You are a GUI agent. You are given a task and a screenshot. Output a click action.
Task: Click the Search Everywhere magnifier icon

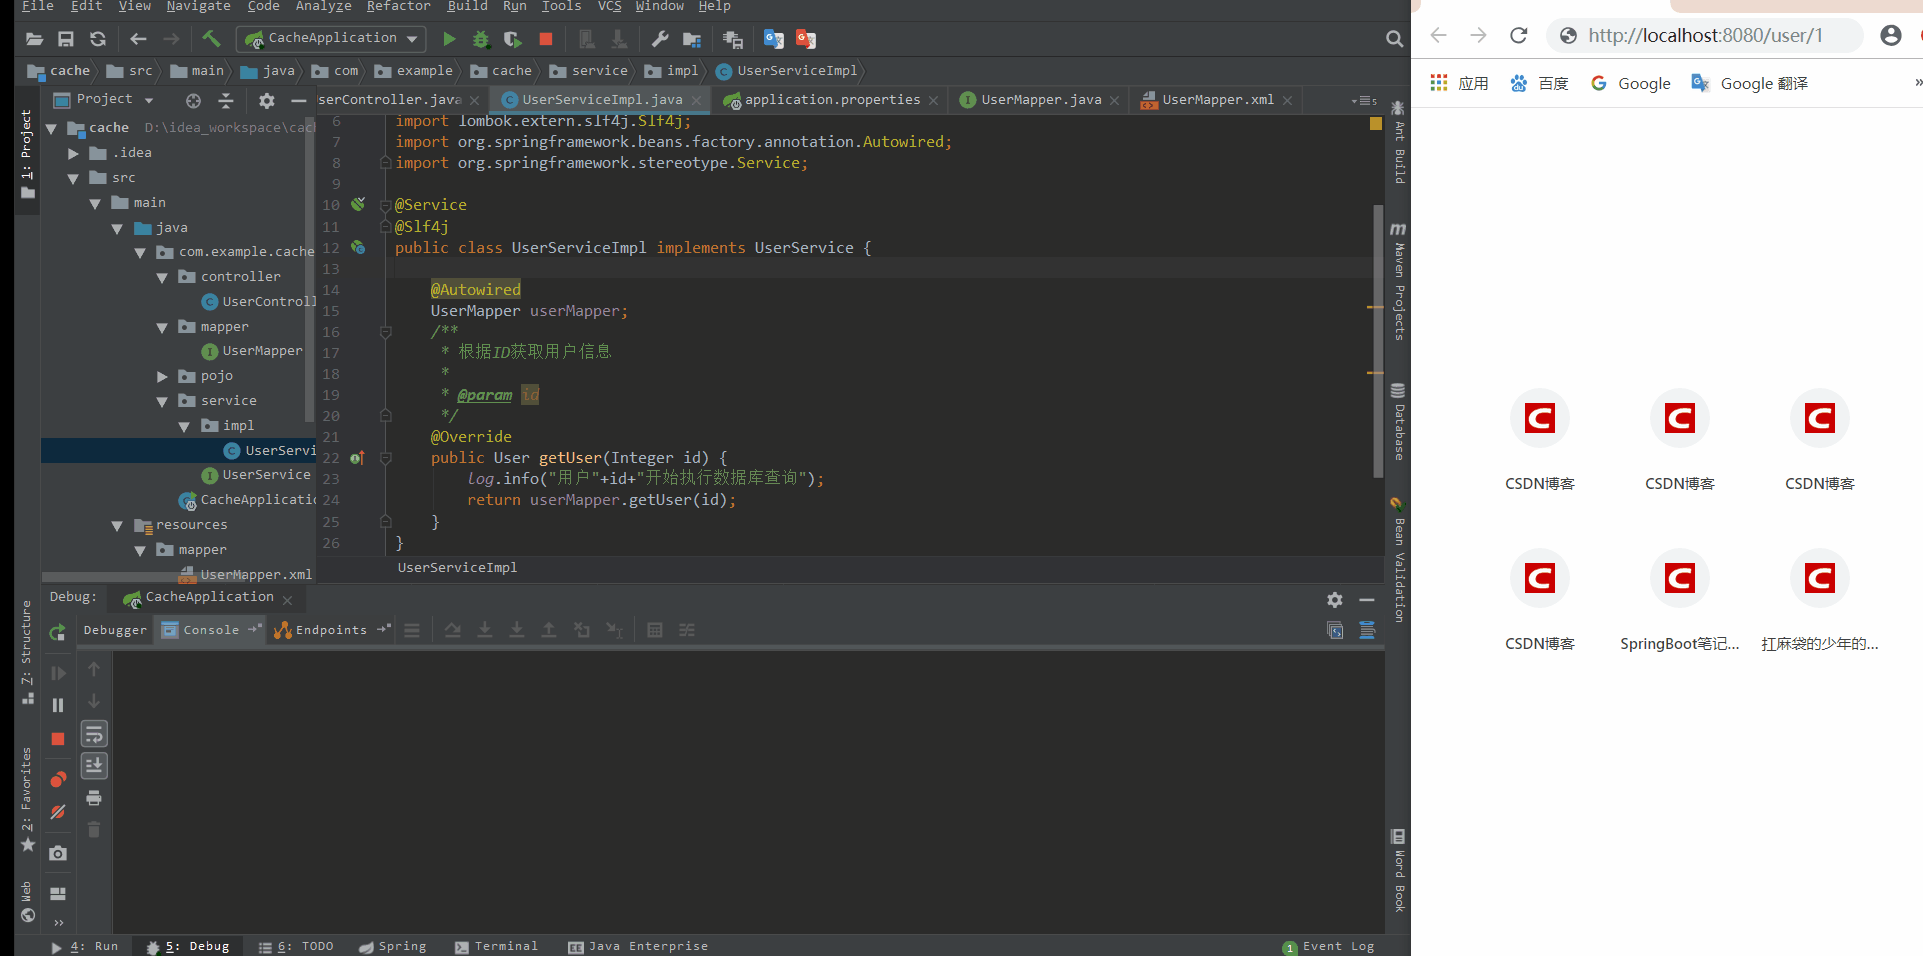point(1394,39)
